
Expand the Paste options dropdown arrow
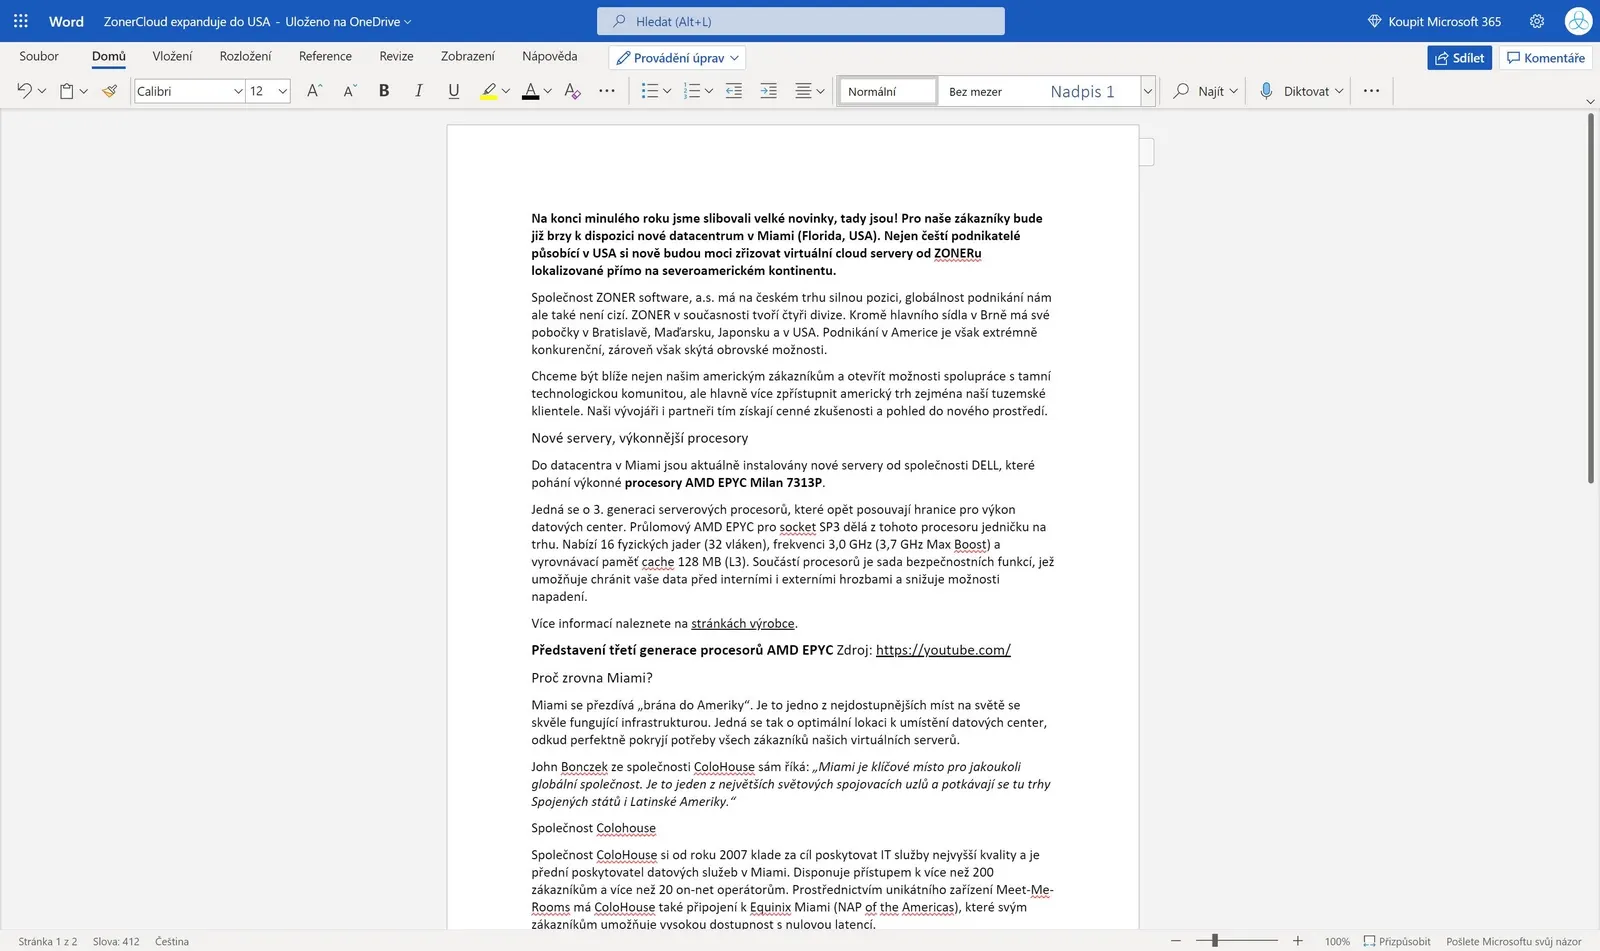click(84, 91)
